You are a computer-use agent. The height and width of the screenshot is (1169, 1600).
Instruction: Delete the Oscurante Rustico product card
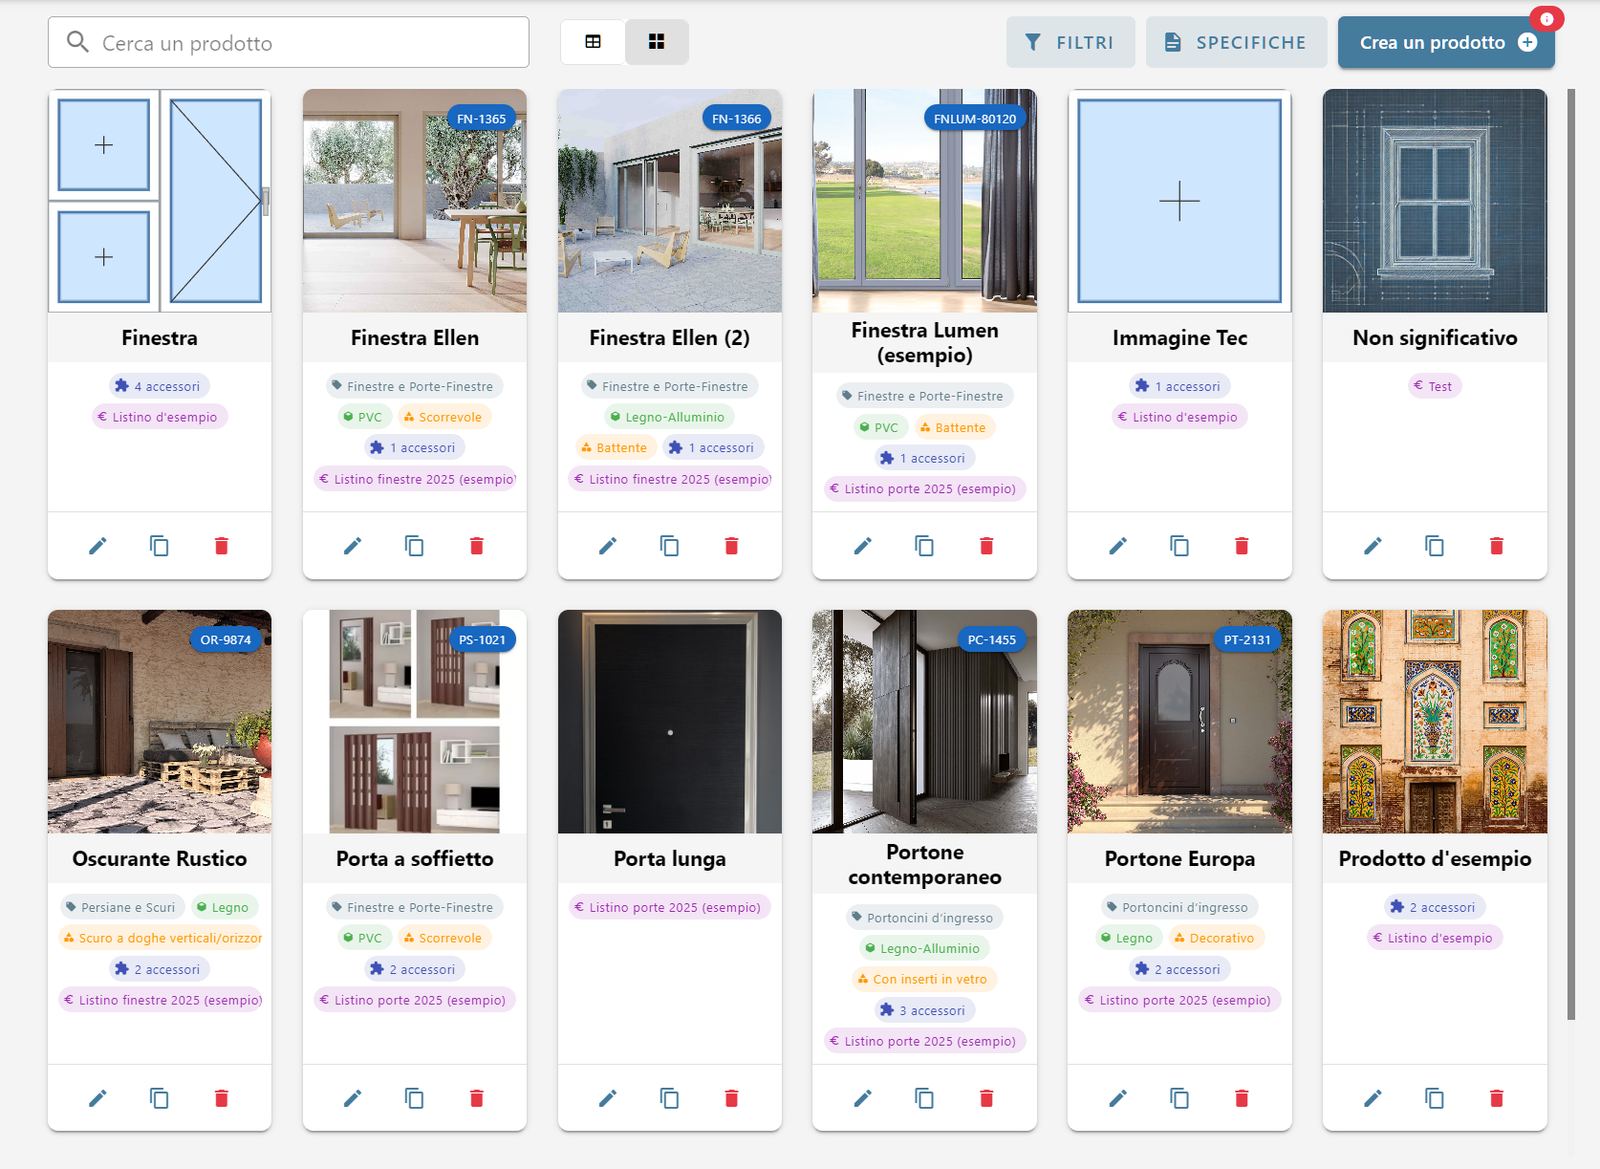tap(221, 1099)
